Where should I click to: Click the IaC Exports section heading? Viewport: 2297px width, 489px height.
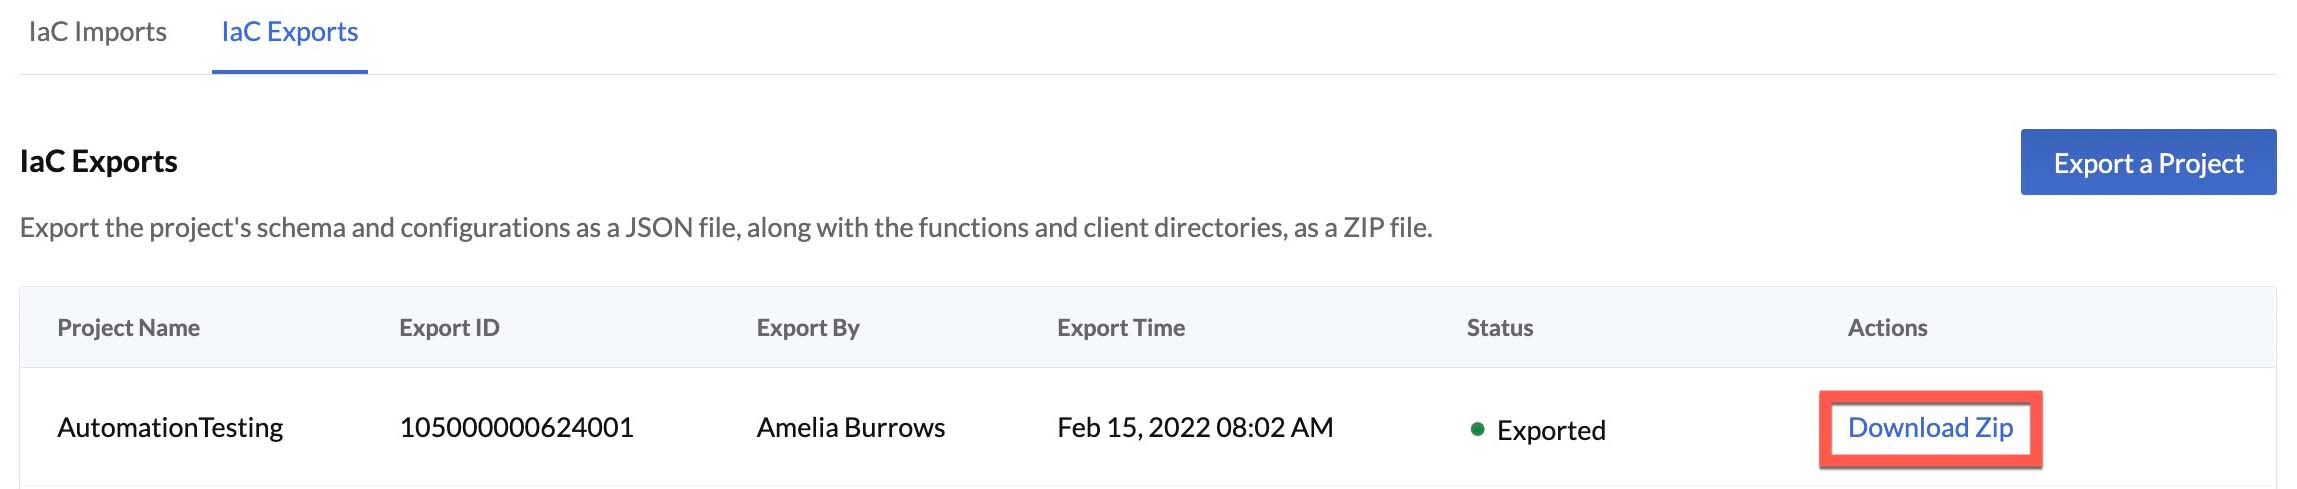98,161
